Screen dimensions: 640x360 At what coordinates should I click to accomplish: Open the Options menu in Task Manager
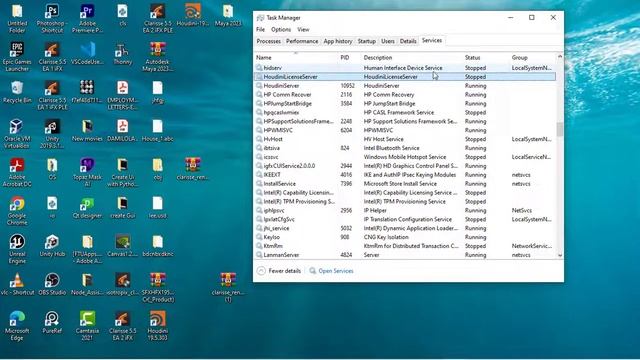[281, 29]
